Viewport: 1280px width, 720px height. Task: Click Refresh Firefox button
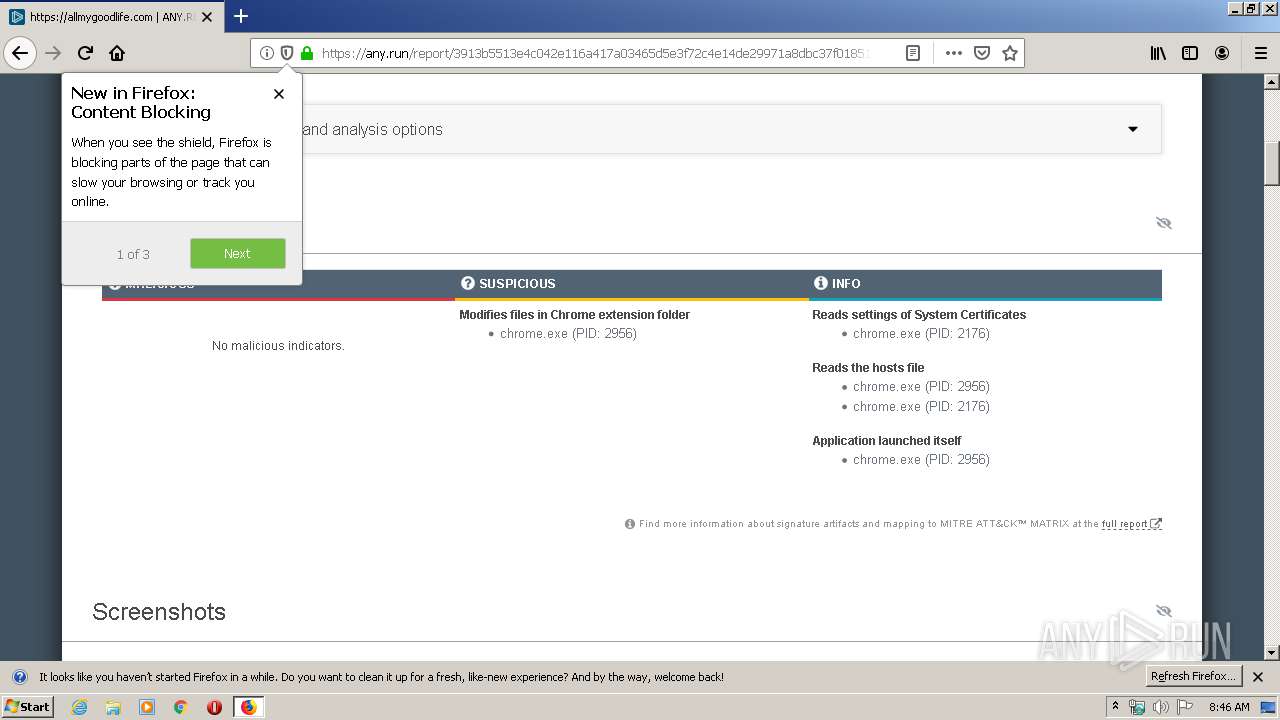pos(1194,677)
